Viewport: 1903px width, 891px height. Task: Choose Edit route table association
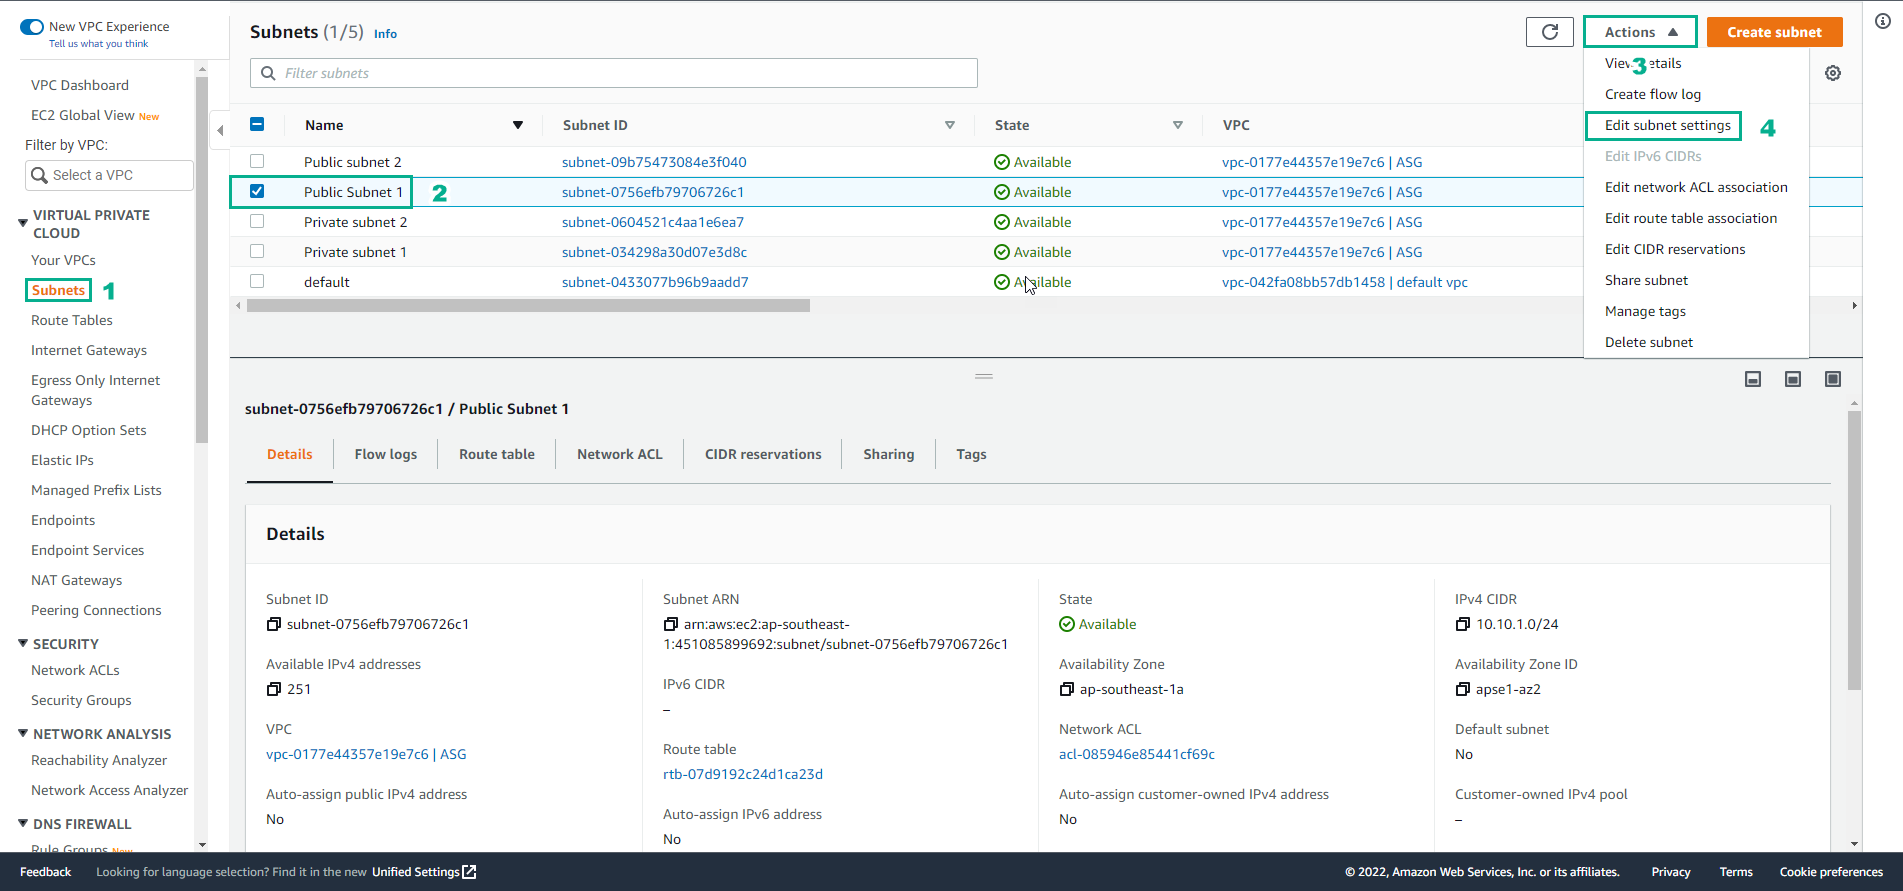click(1691, 218)
